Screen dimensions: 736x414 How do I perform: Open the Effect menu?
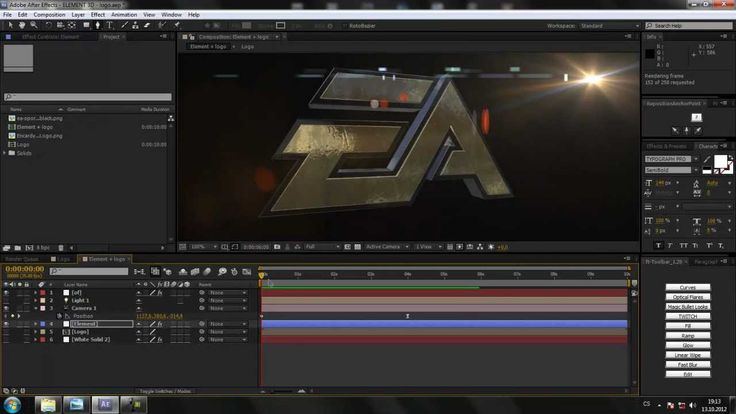coord(98,15)
